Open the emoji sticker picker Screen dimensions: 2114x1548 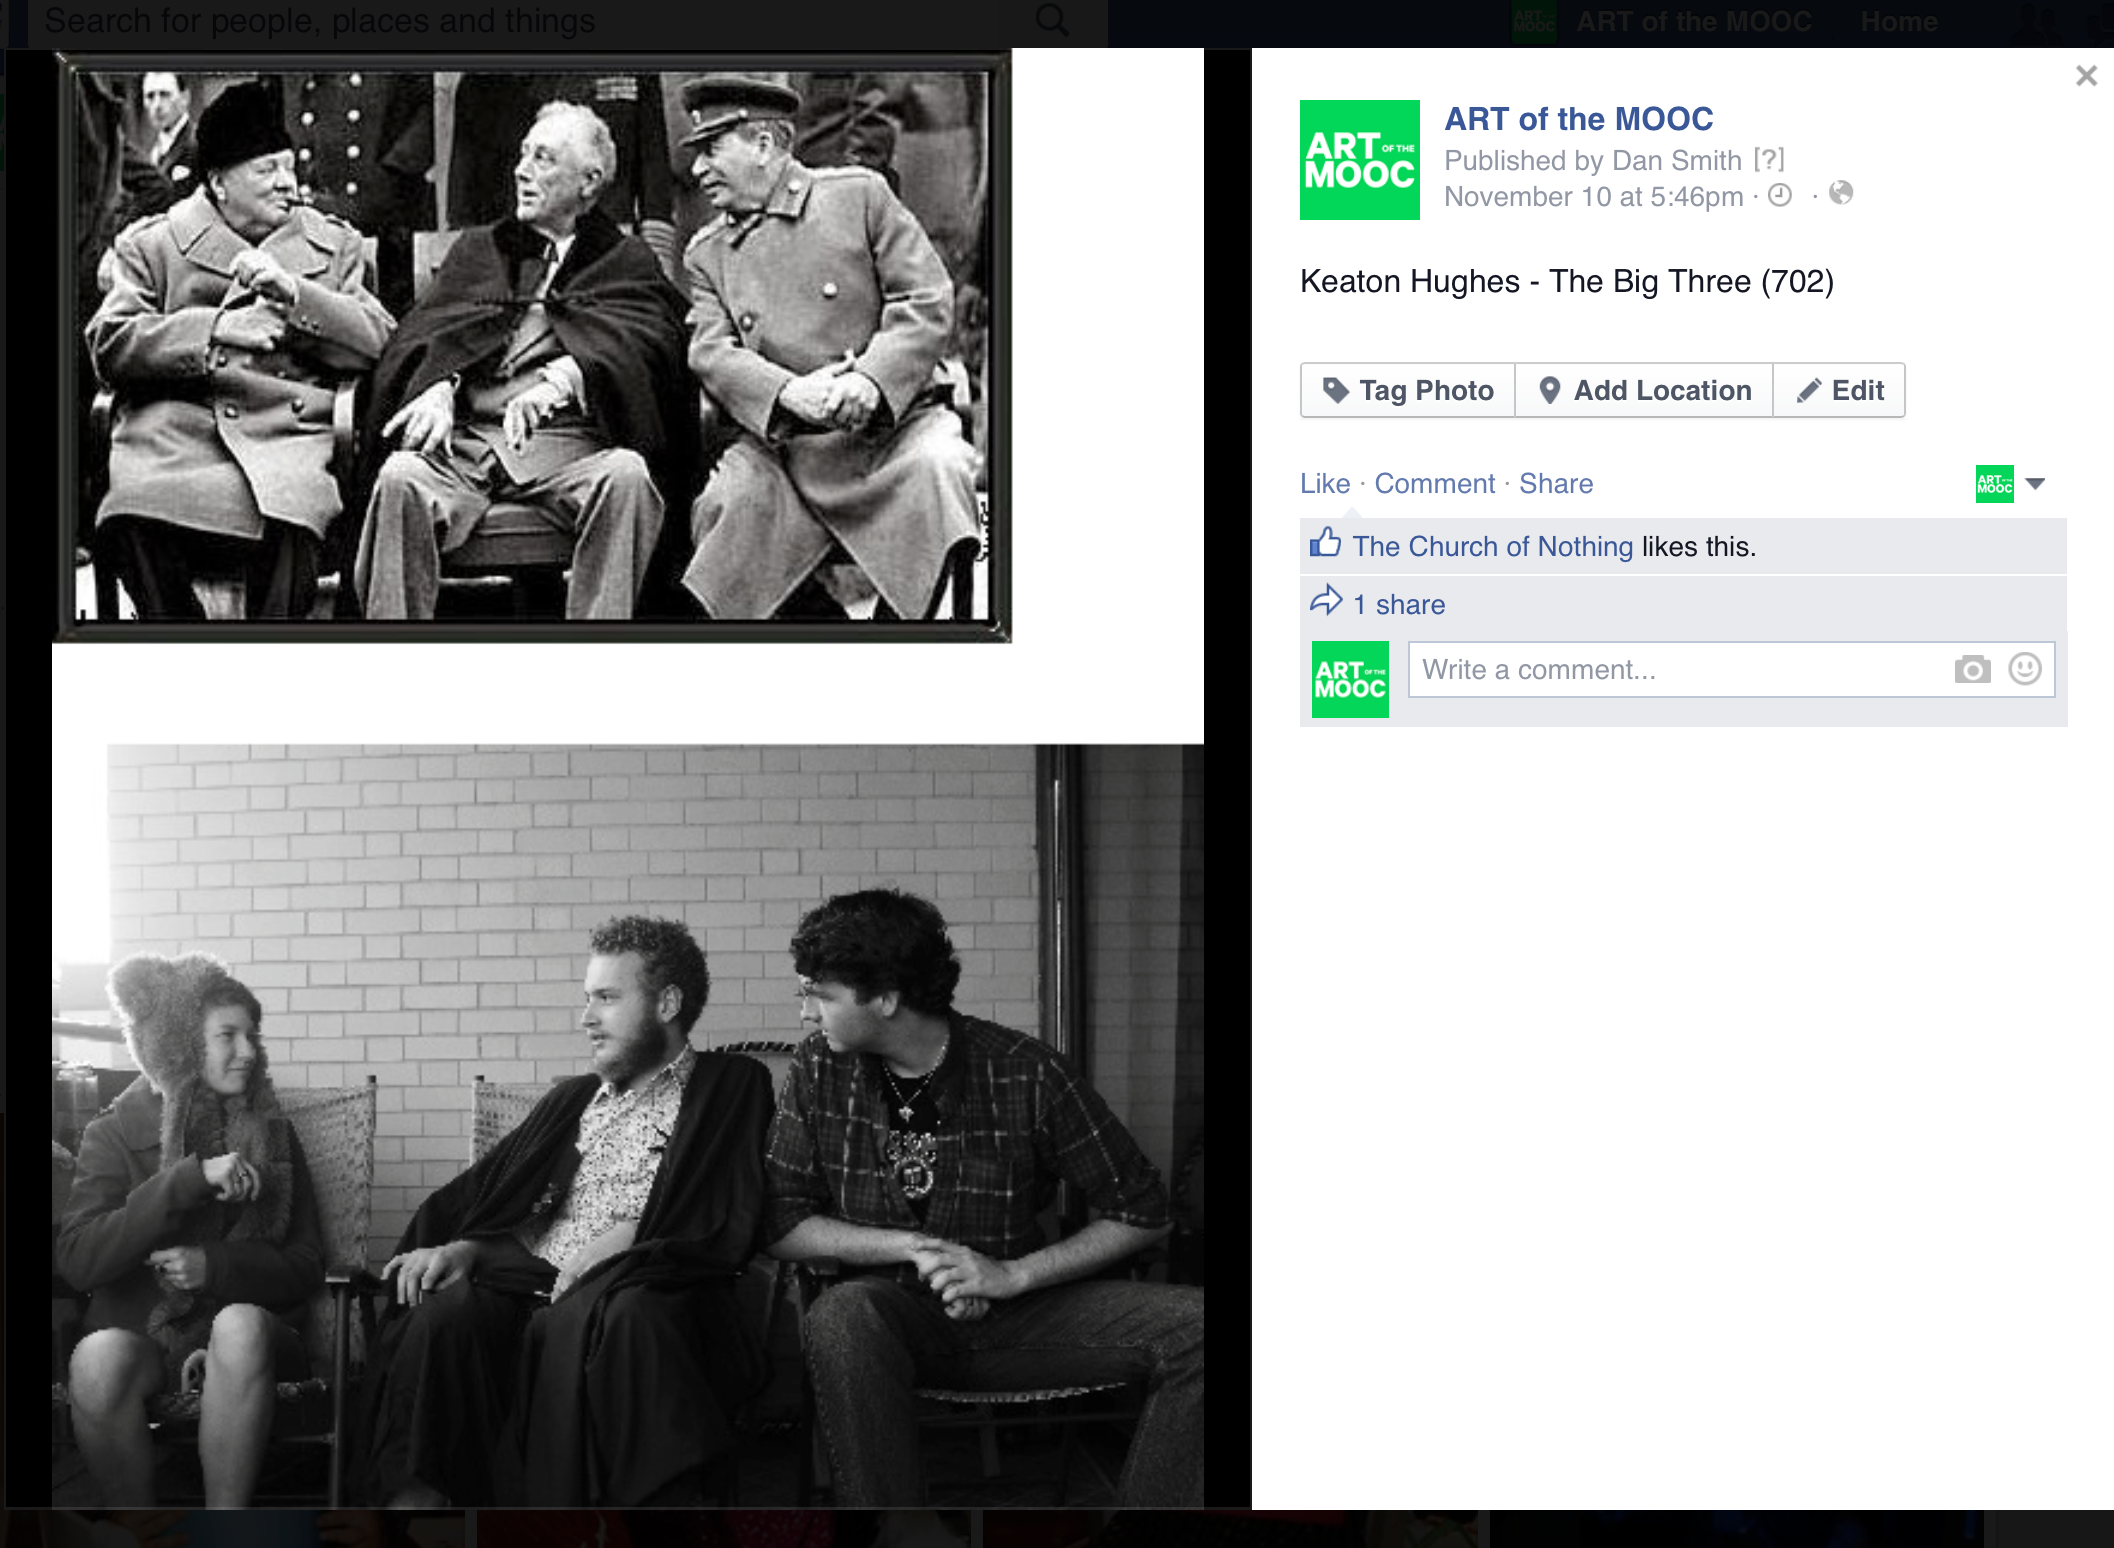2025,669
